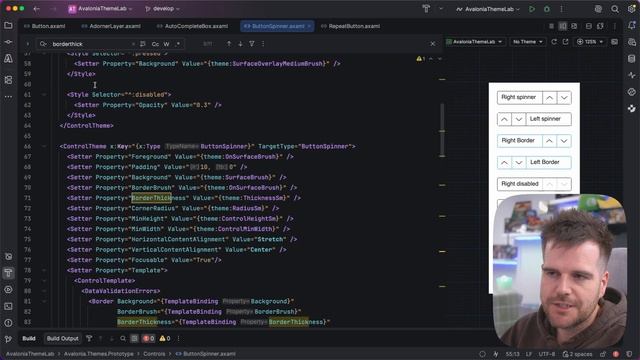640x360 pixels.
Task: Open the search filter funnel icon
Action: coord(252,44)
